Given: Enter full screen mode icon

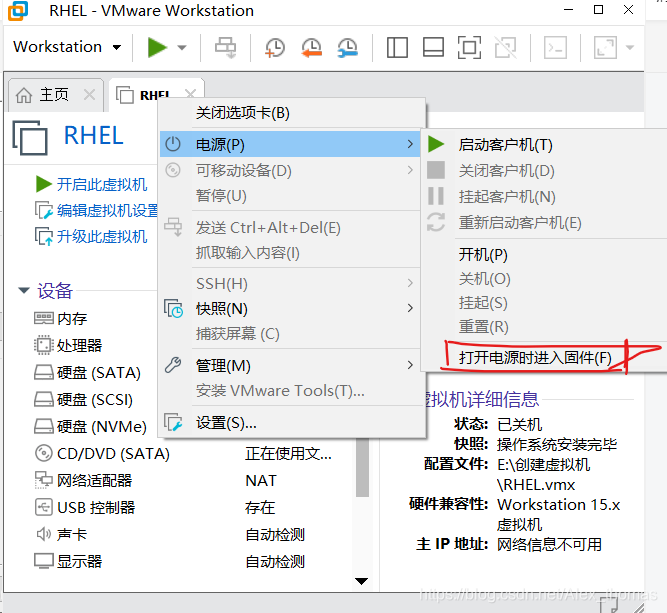Looking at the screenshot, I should [x=469, y=47].
